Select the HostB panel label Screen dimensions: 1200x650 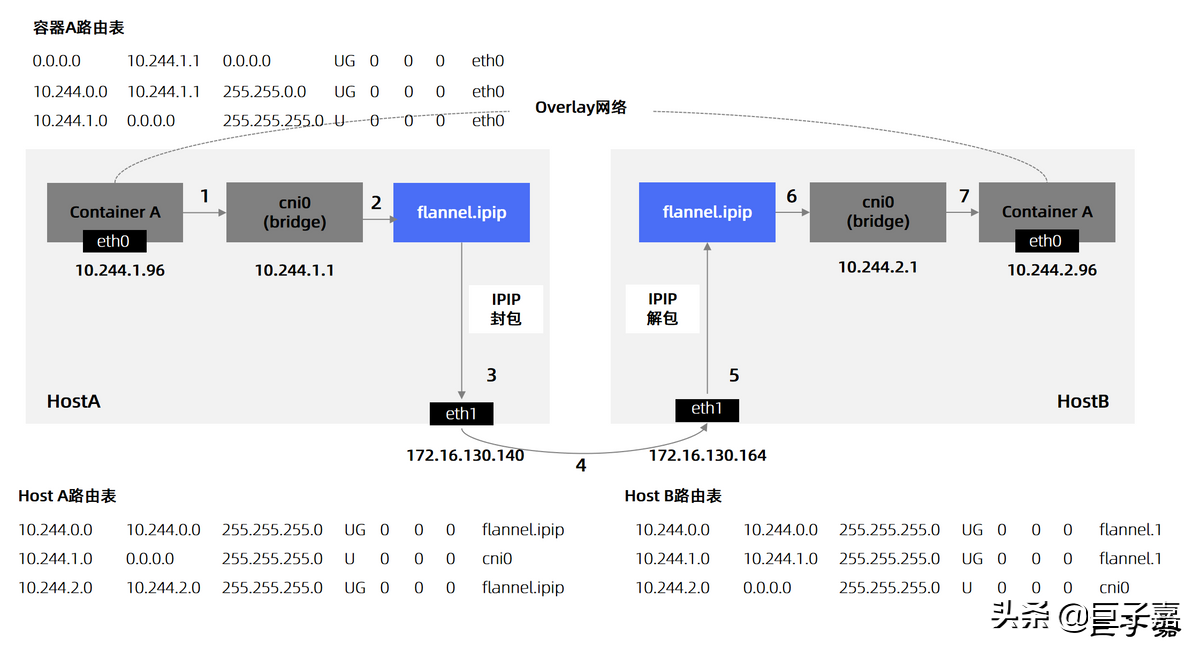(x=1083, y=400)
